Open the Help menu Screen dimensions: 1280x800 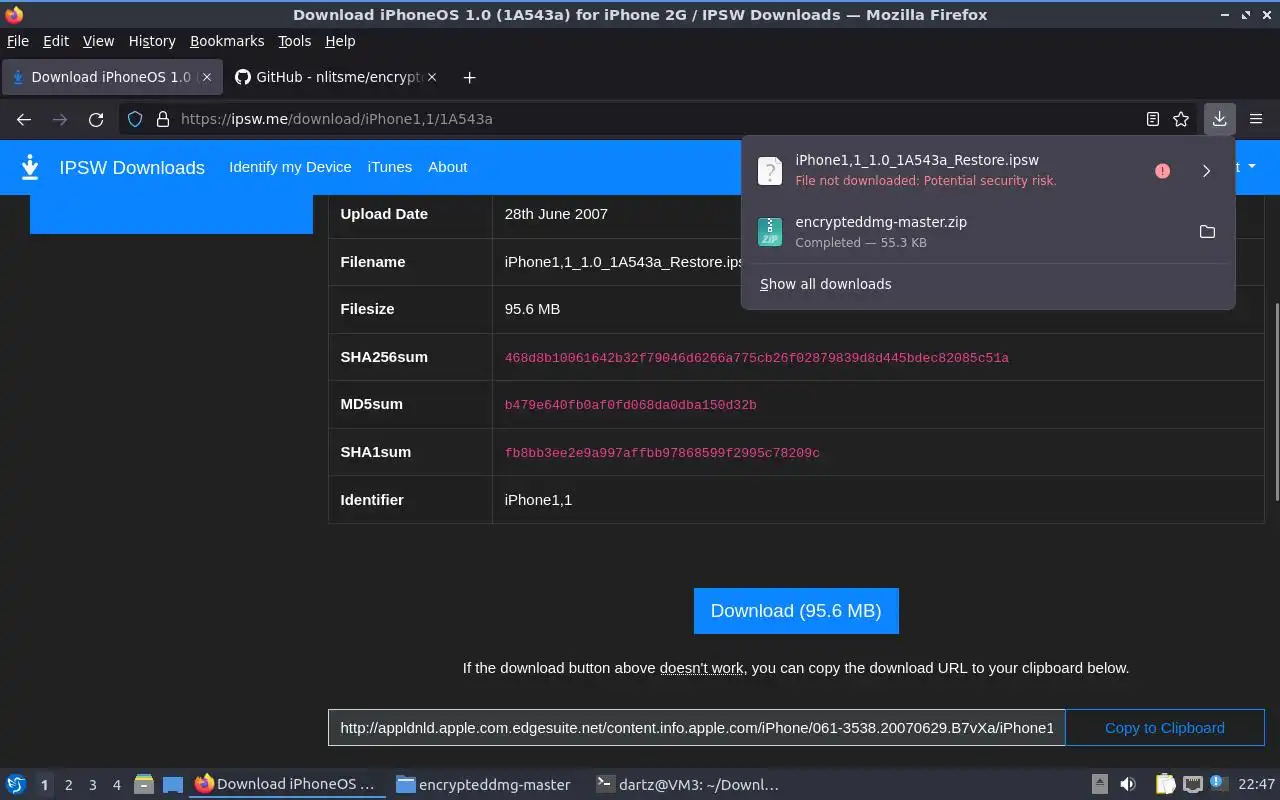(x=340, y=41)
